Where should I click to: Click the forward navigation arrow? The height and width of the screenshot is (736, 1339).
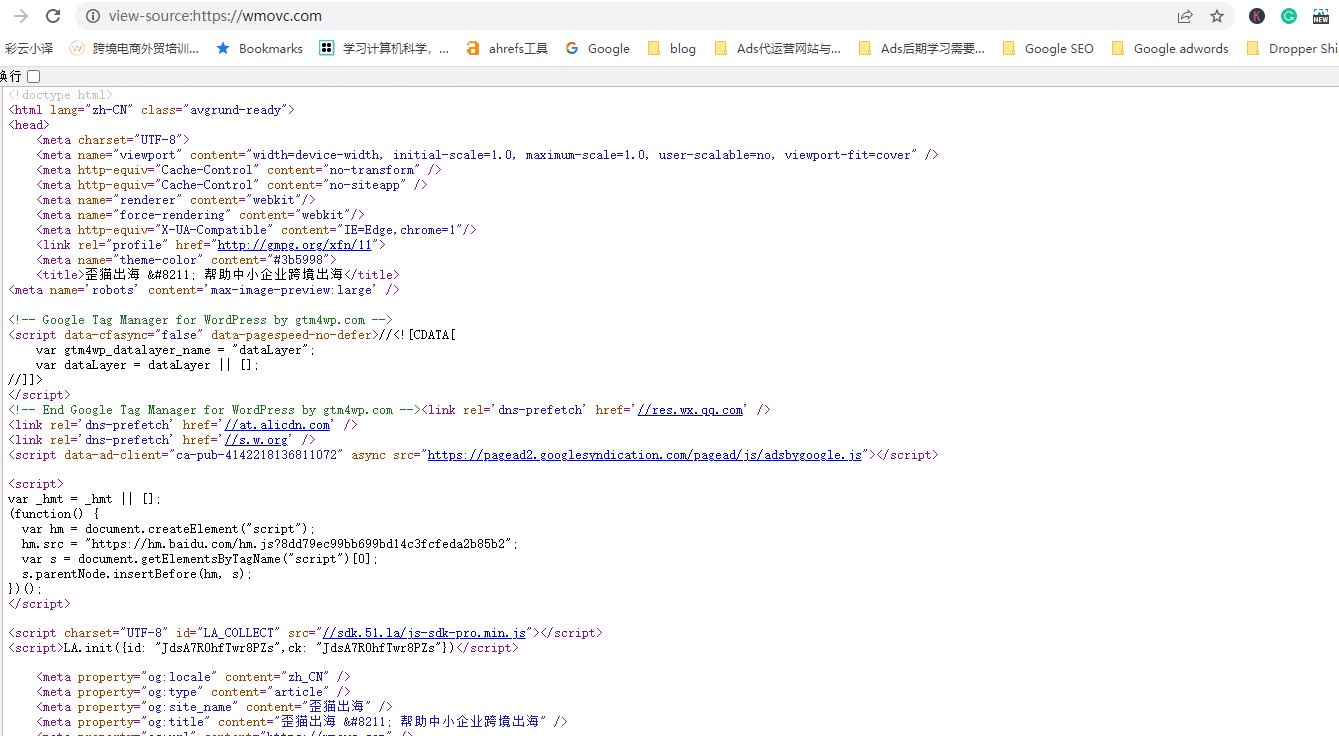pos(21,16)
